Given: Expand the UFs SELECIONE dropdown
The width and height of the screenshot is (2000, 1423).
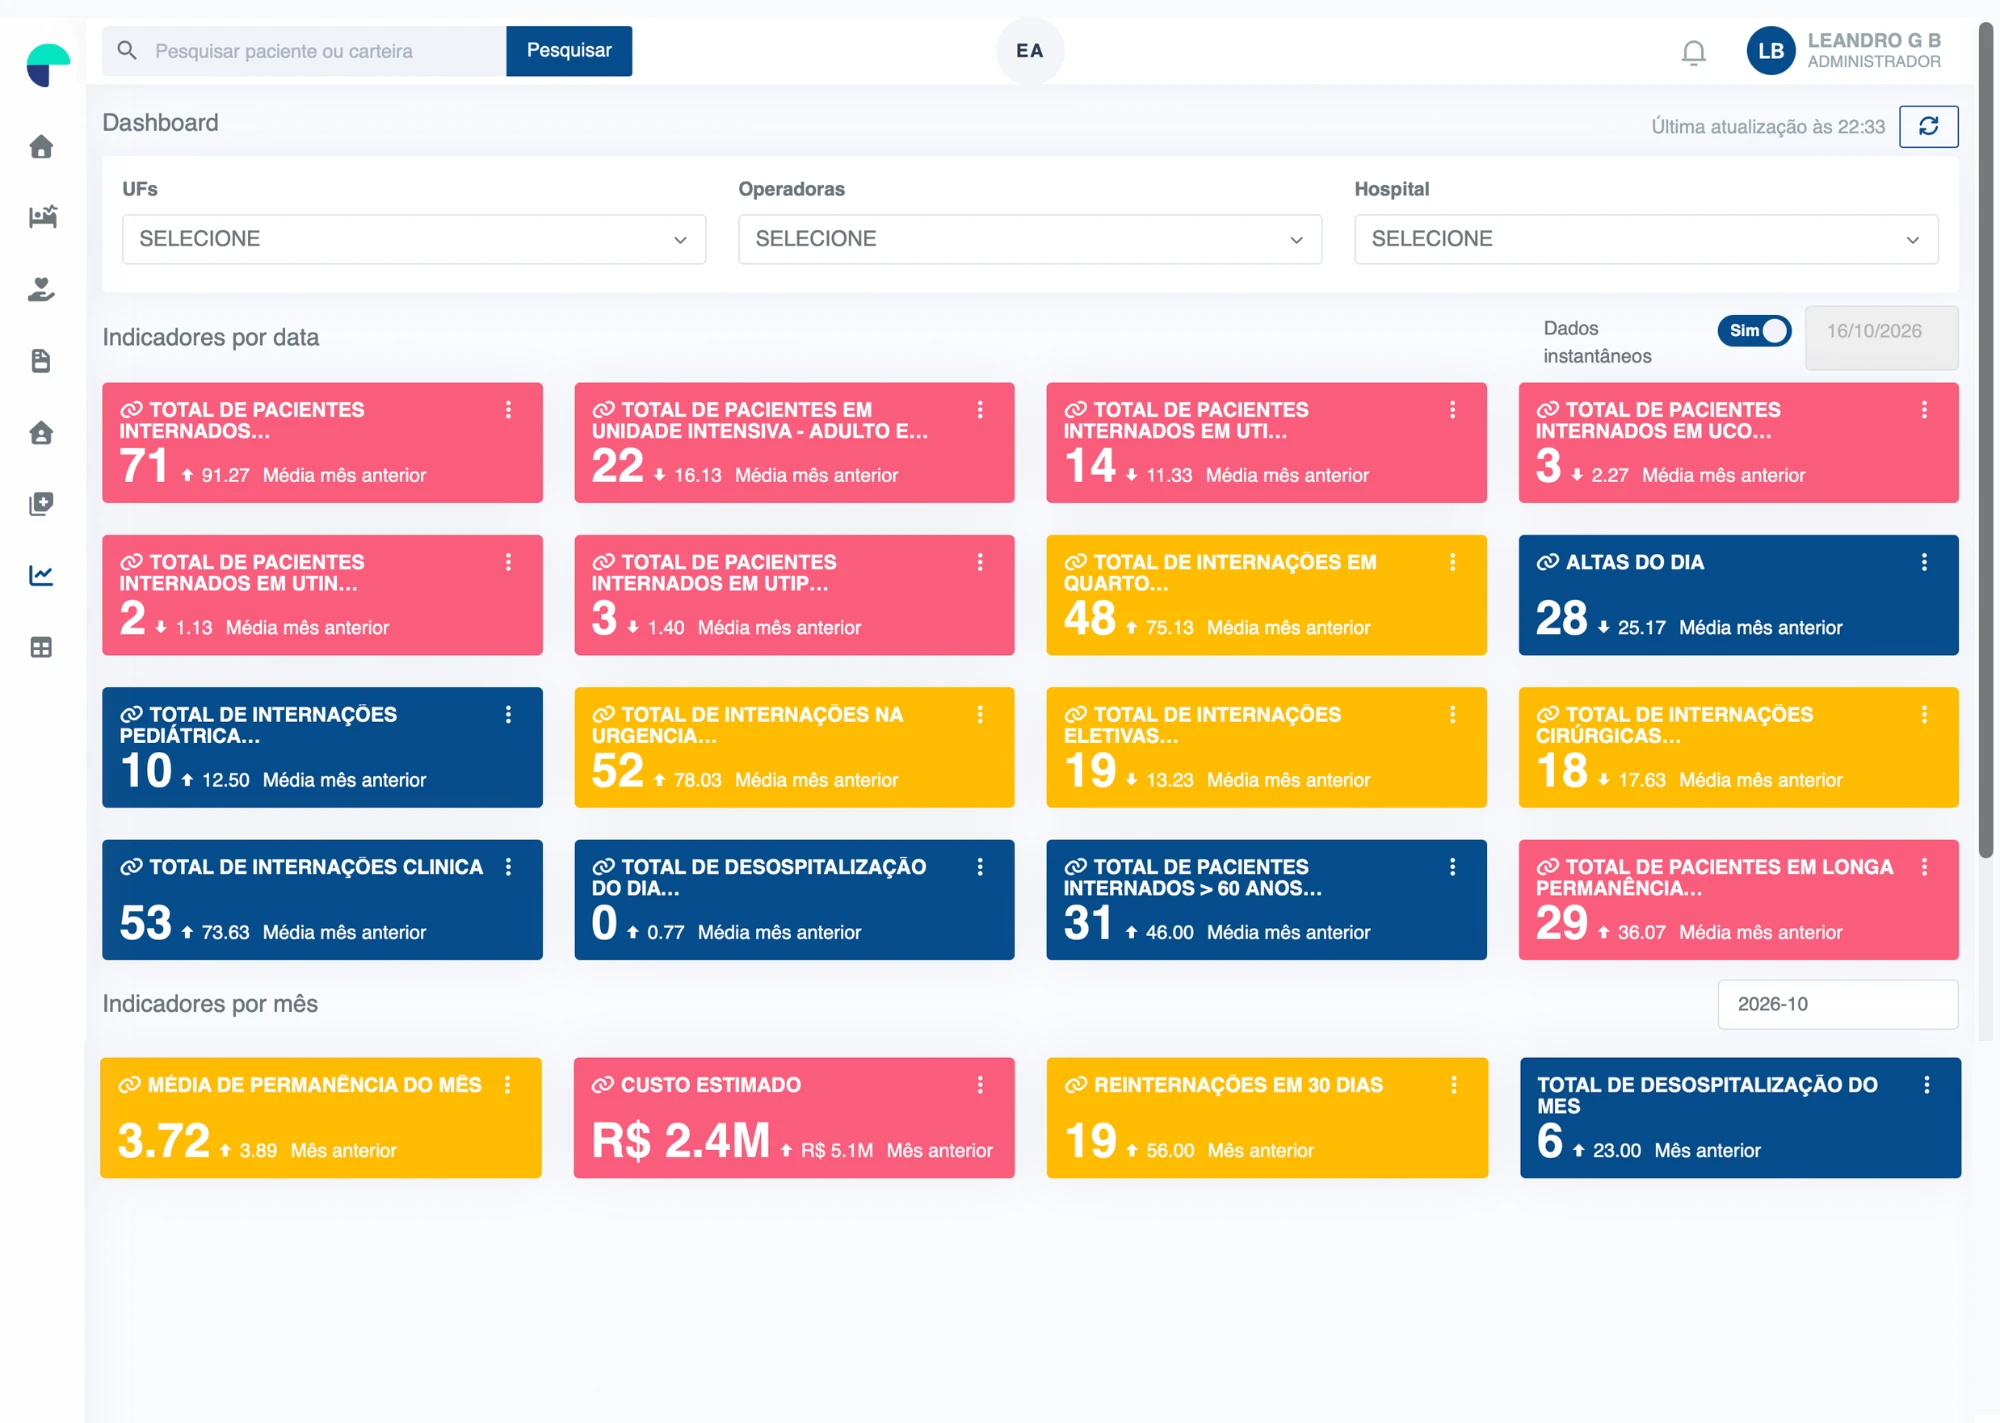Looking at the screenshot, I should (414, 239).
